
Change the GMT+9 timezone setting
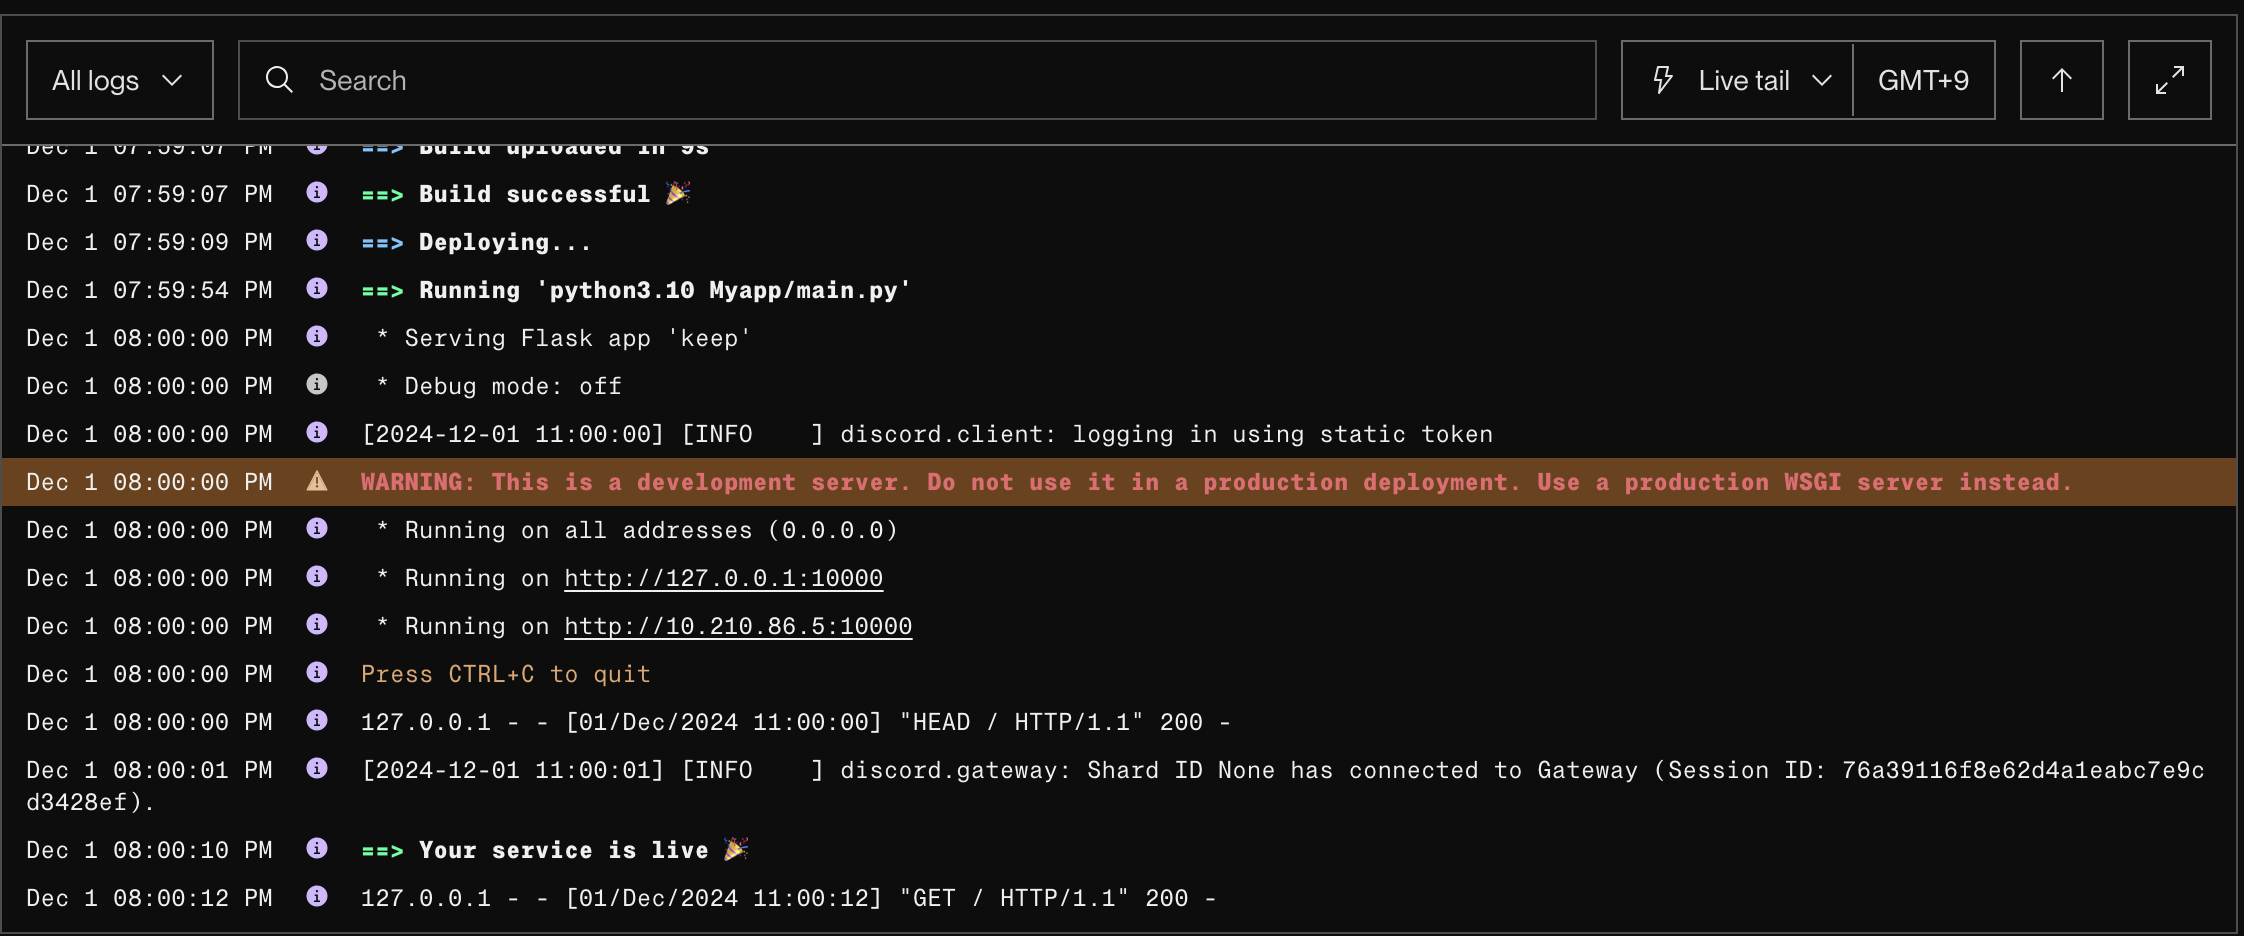1924,80
